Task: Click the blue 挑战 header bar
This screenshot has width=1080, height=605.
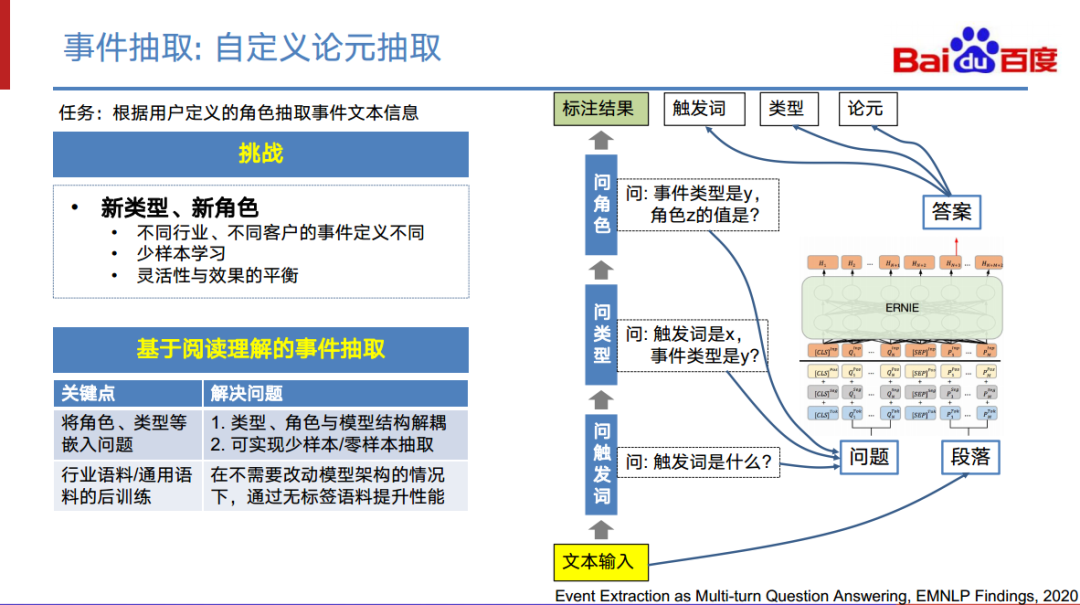Action: coord(261,154)
